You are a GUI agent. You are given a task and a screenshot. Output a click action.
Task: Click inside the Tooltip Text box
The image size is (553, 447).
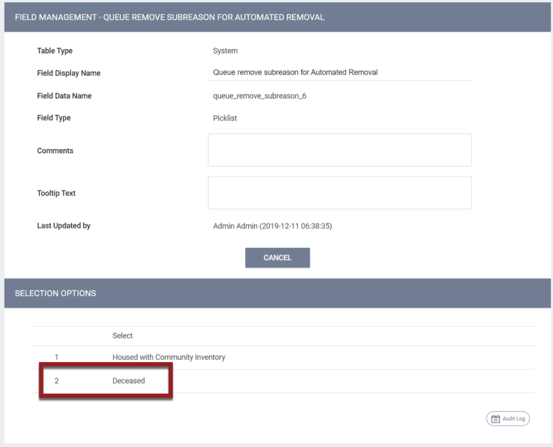[340, 193]
